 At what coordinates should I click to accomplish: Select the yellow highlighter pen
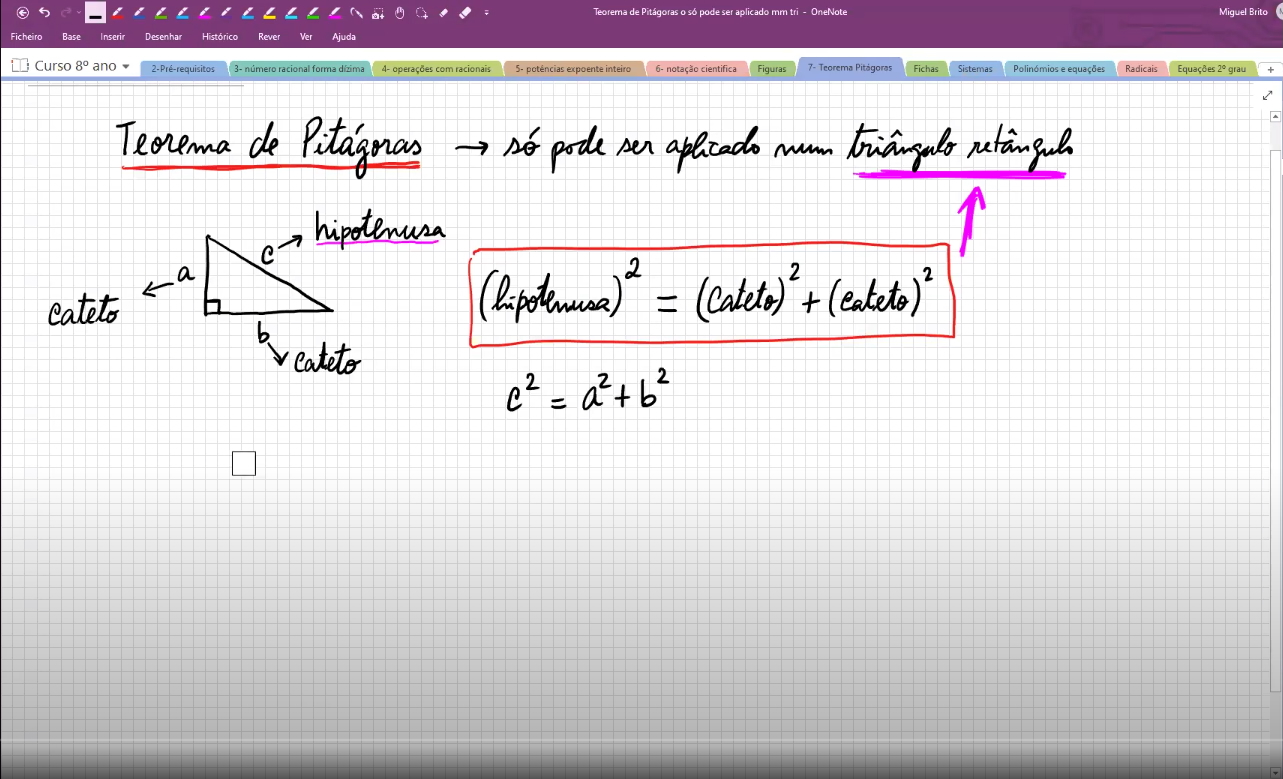[x=270, y=13]
